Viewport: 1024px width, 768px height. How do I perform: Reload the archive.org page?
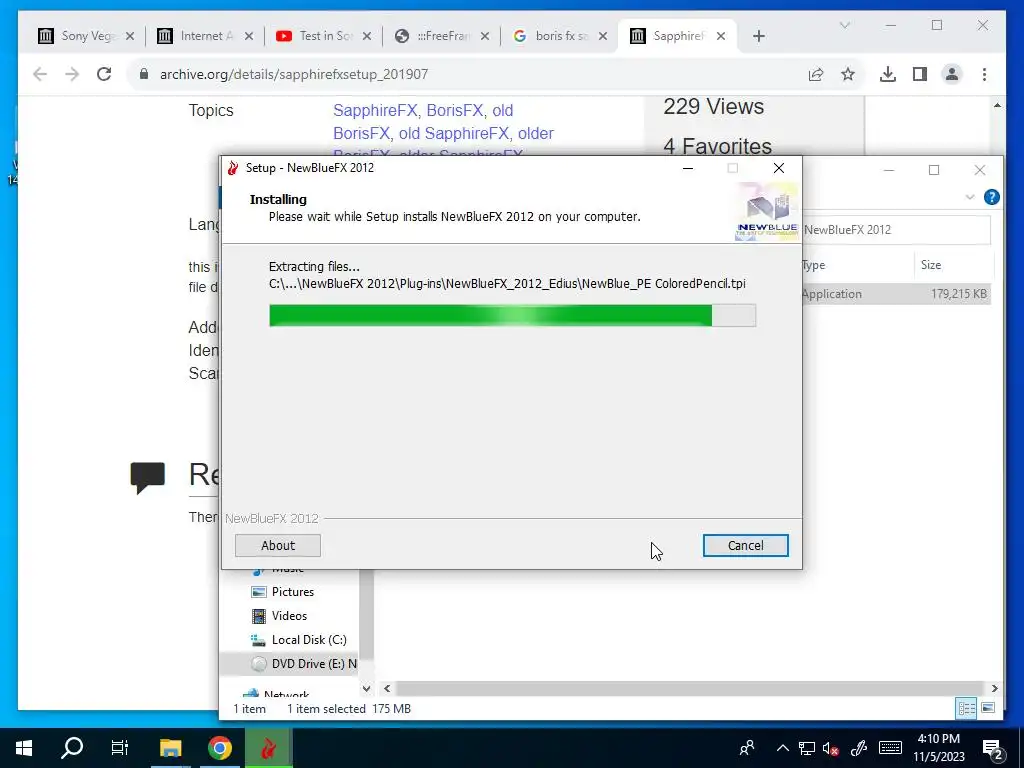[x=104, y=74]
